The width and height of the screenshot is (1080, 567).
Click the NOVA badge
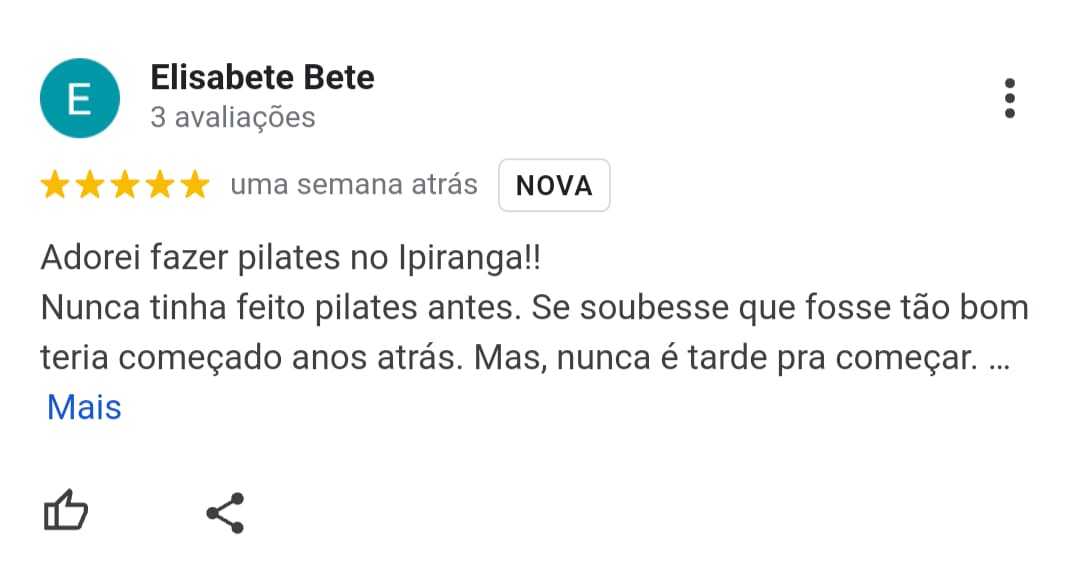554,185
